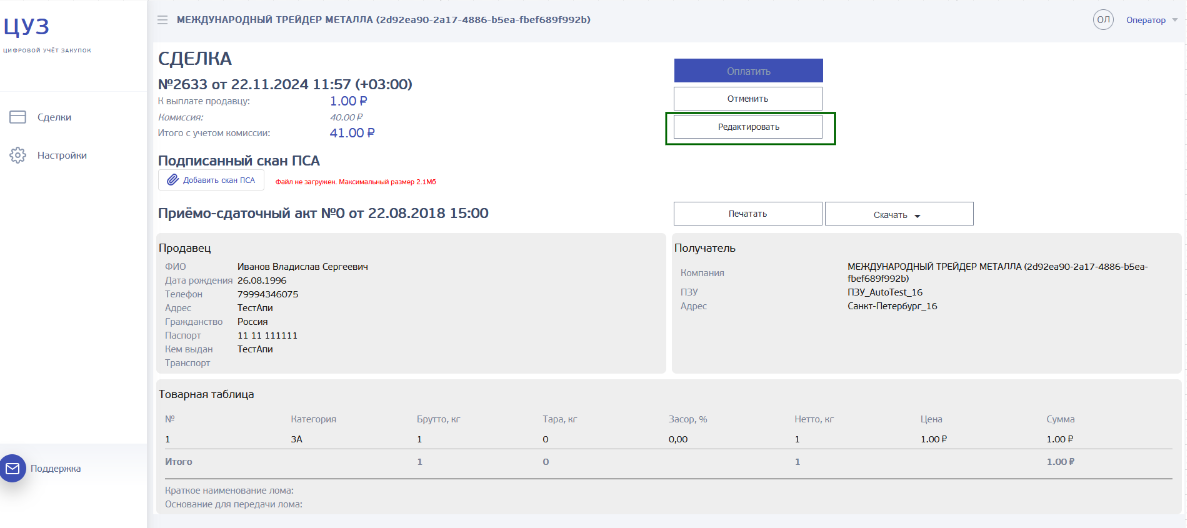The height and width of the screenshot is (528, 1187).
Task: Select the first row with category 3А
Action: pos(296,439)
